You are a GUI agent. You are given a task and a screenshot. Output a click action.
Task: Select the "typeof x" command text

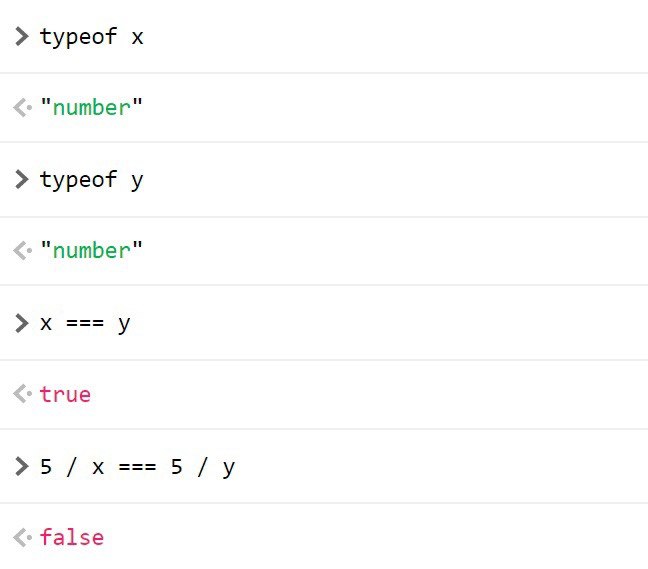[x=91, y=37]
